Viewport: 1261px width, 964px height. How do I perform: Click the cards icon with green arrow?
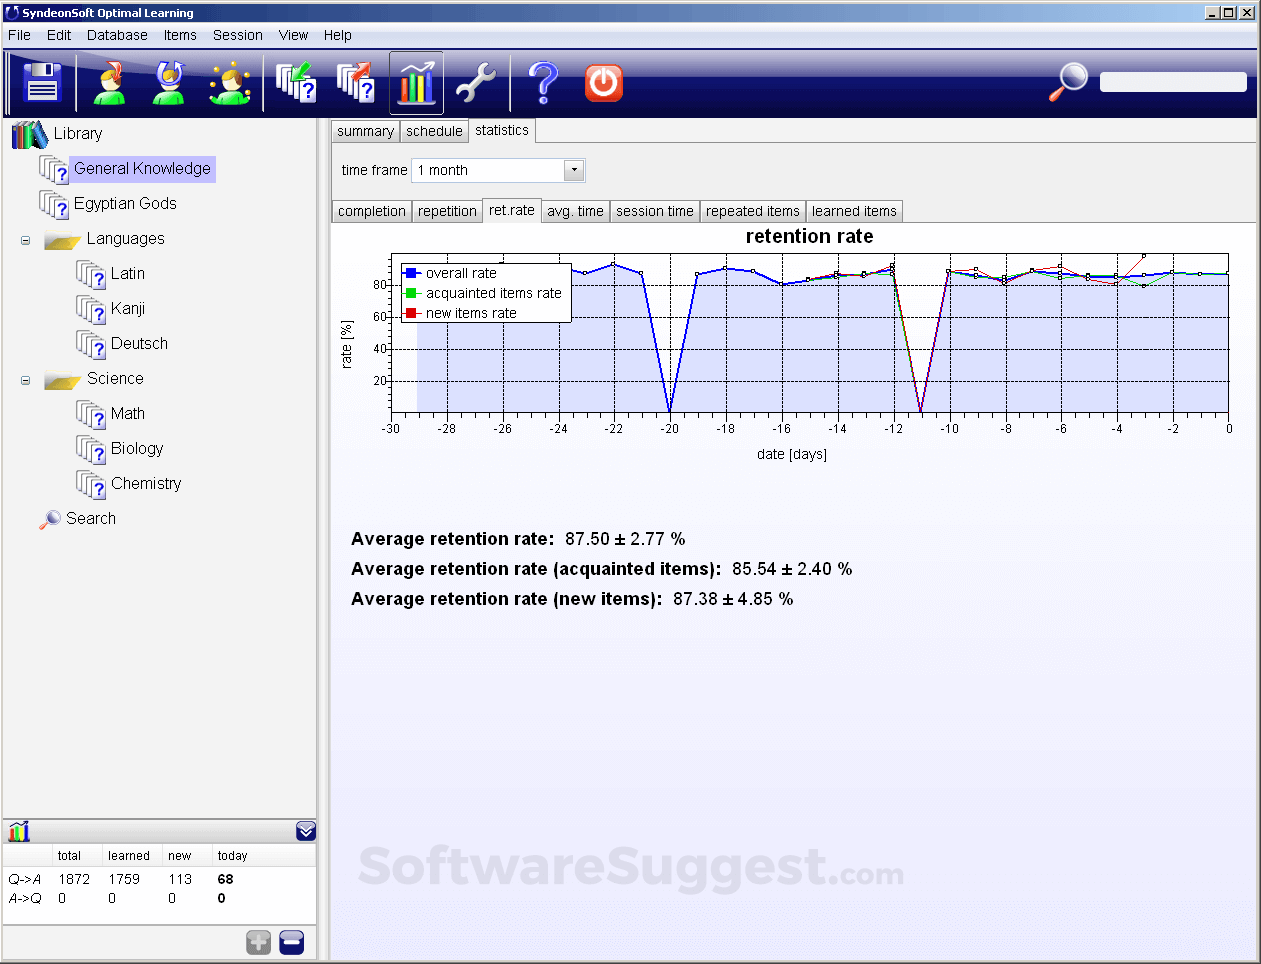pos(296,83)
